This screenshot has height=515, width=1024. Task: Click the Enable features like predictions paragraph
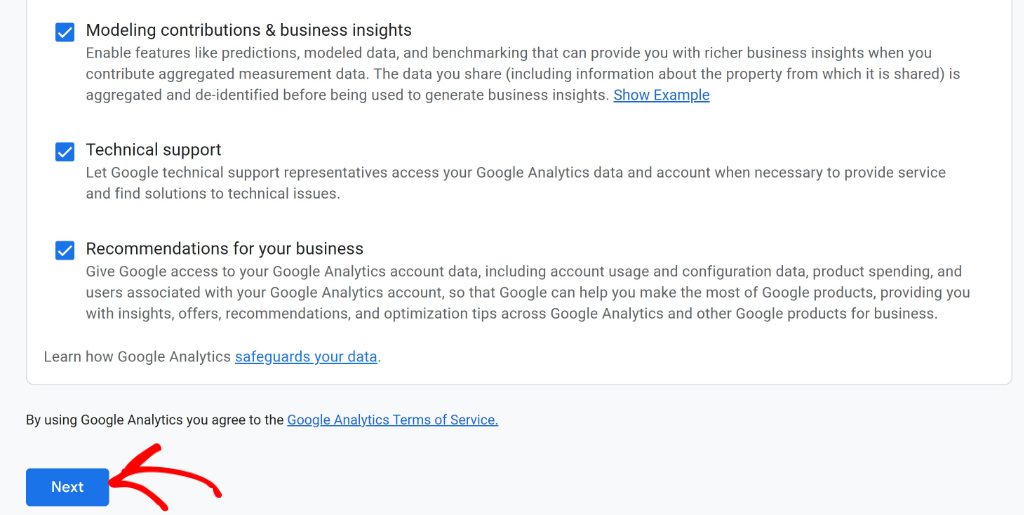pyautogui.click(x=523, y=74)
